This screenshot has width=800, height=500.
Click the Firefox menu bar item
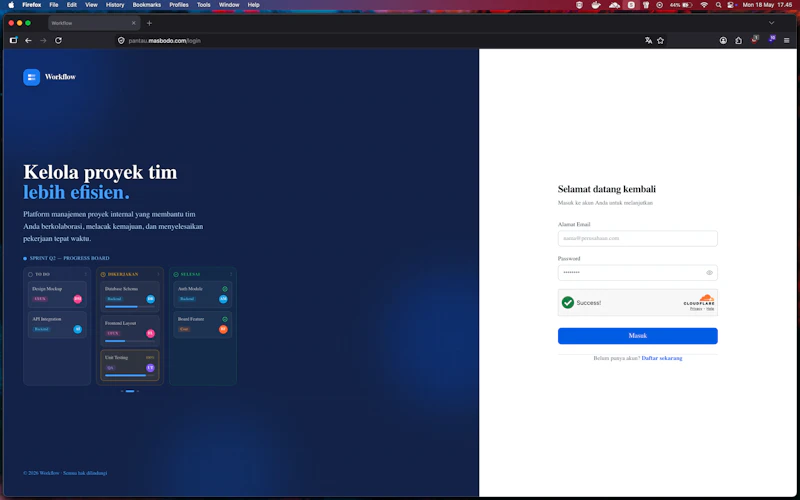pos(32,5)
